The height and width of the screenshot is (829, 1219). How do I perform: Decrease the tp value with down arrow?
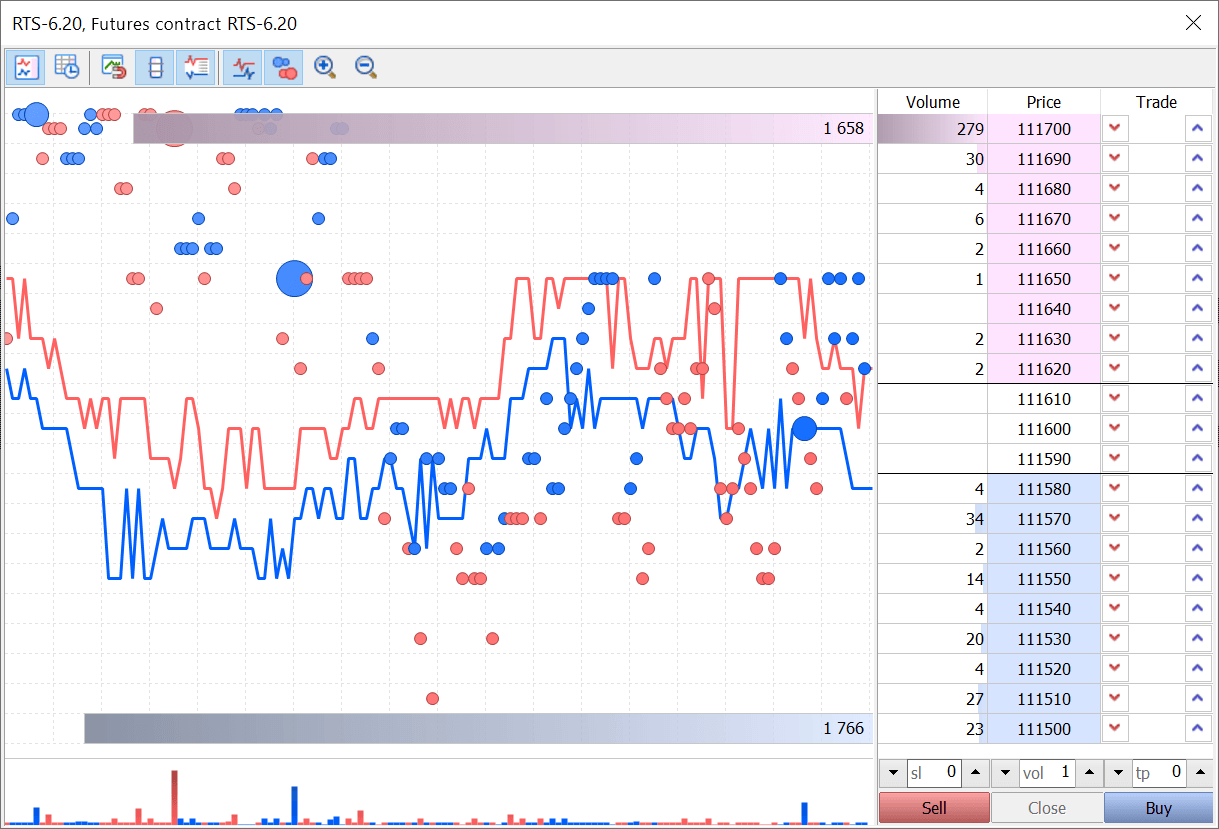tap(1118, 773)
